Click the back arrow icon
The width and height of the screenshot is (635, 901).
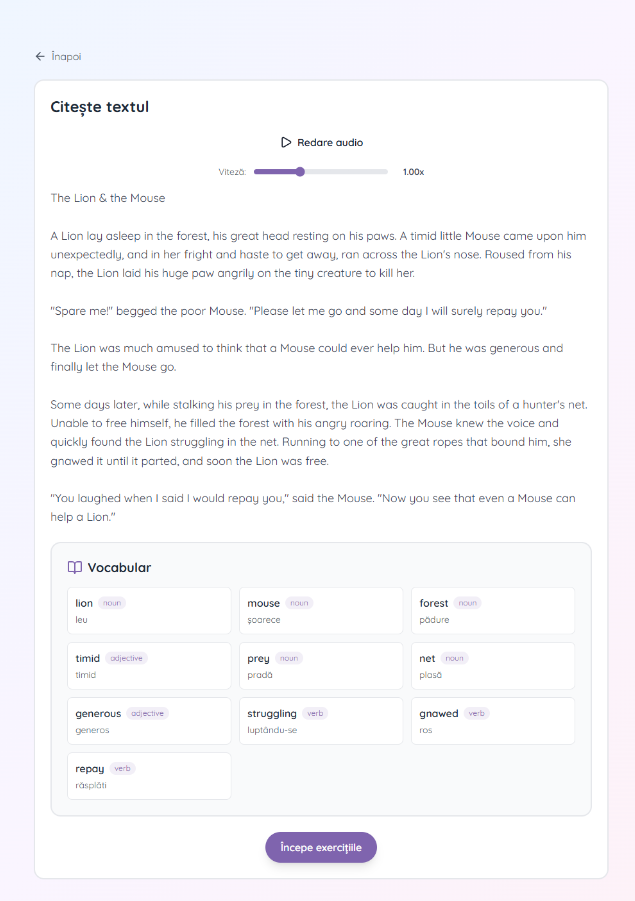coord(40,56)
